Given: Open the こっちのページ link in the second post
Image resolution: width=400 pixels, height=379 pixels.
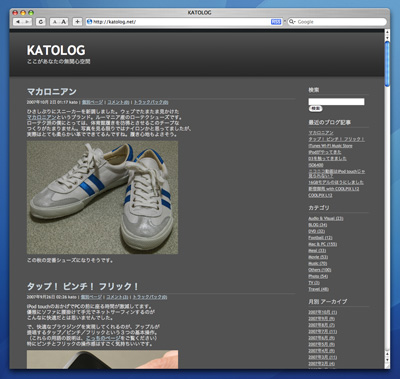Looking at the screenshot, I should click(x=103, y=338).
